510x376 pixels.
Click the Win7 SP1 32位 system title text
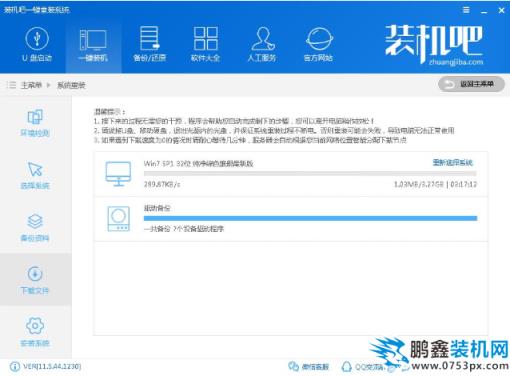[x=198, y=163]
